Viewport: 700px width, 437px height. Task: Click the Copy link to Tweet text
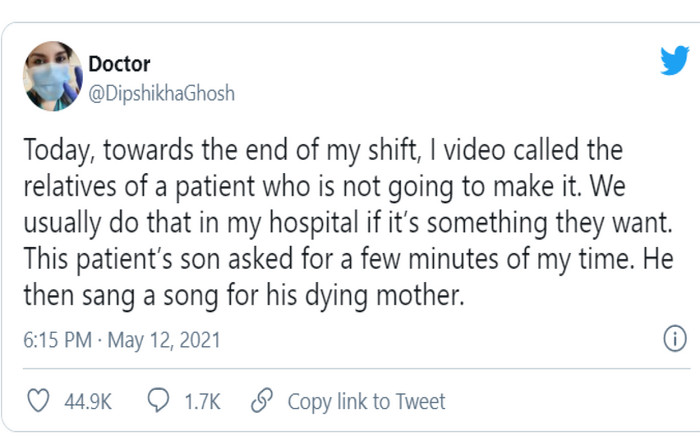click(367, 401)
